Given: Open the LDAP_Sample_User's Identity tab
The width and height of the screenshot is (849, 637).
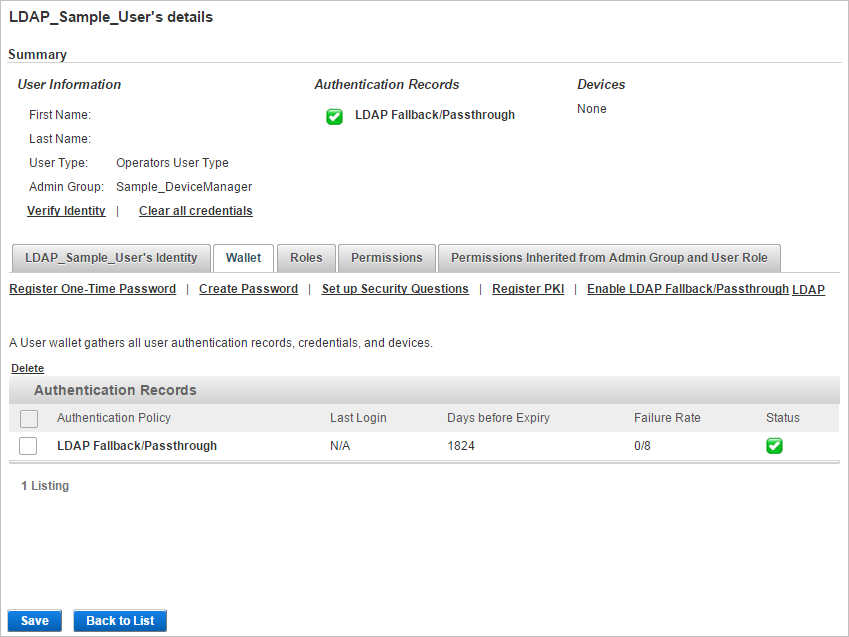Looking at the screenshot, I should point(111,258).
